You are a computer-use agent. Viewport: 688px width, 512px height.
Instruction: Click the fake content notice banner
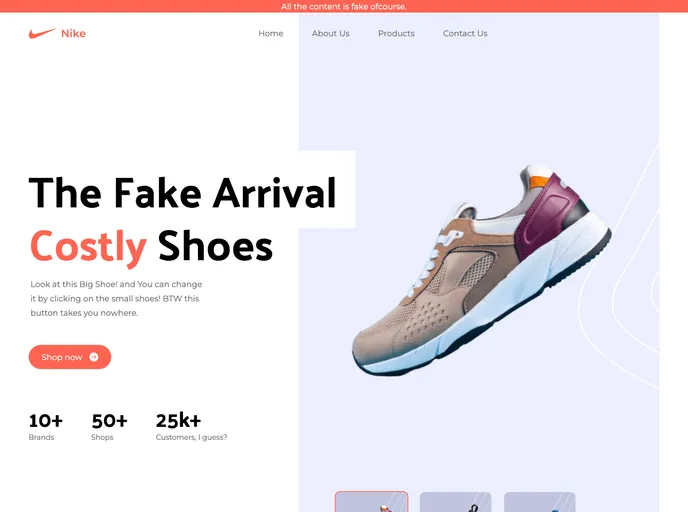pyautogui.click(x=344, y=6)
